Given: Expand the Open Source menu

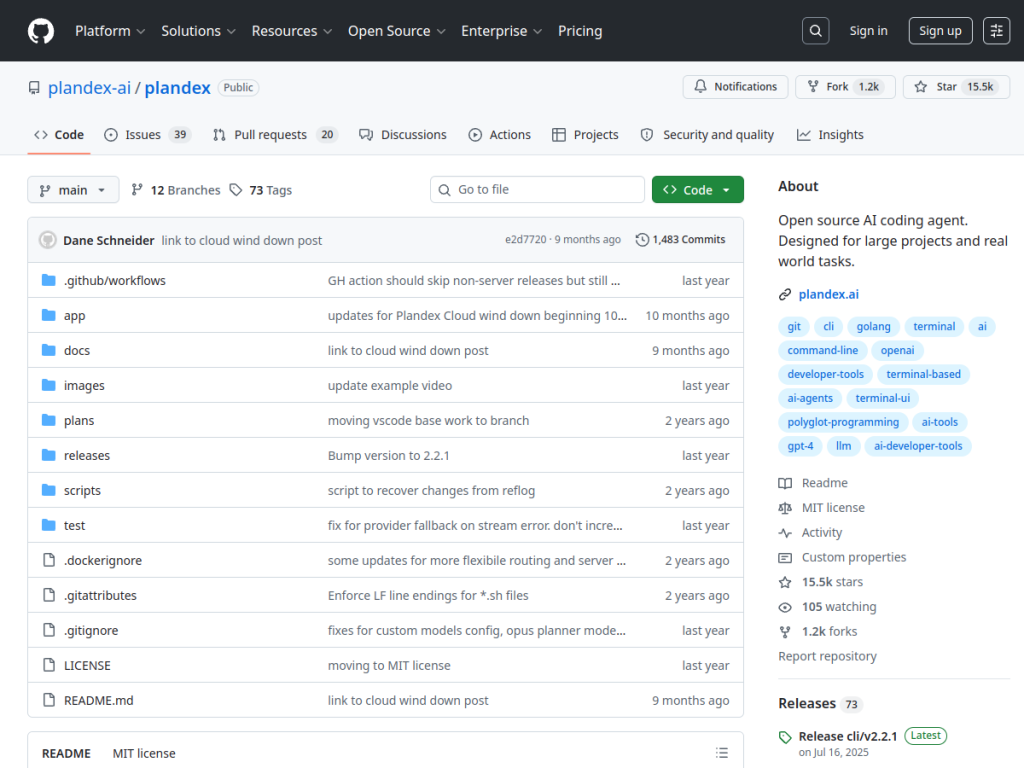Looking at the screenshot, I should [396, 31].
